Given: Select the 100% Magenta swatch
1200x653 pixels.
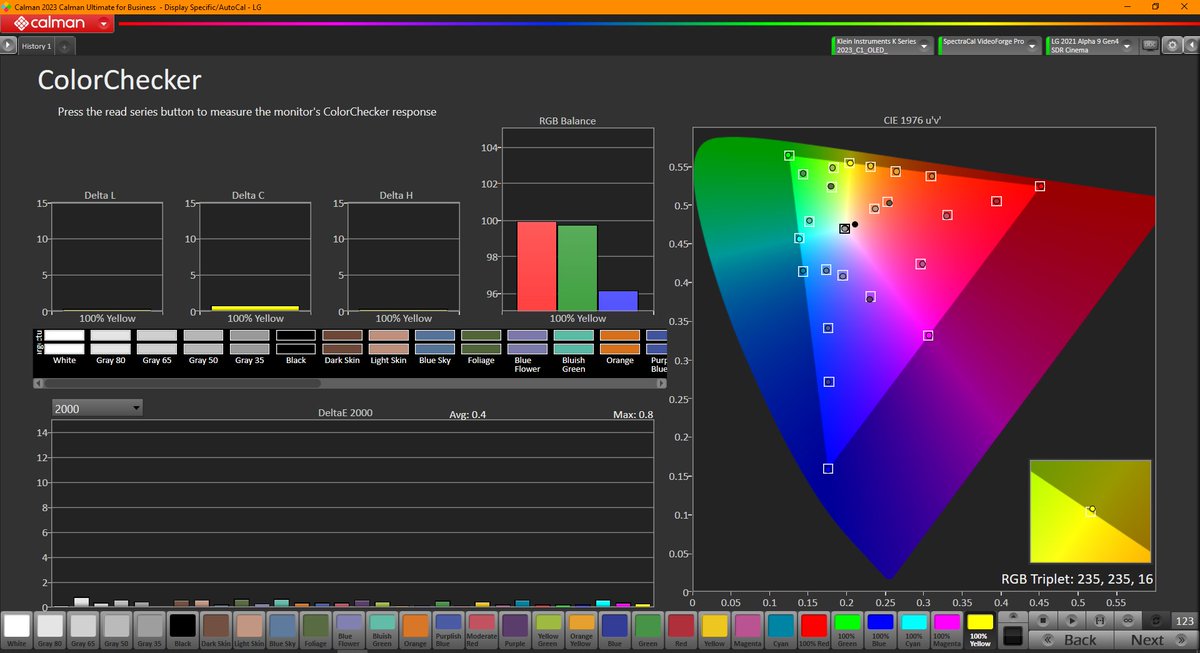Looking at the screenshot, I should click(x=947, y=630).
